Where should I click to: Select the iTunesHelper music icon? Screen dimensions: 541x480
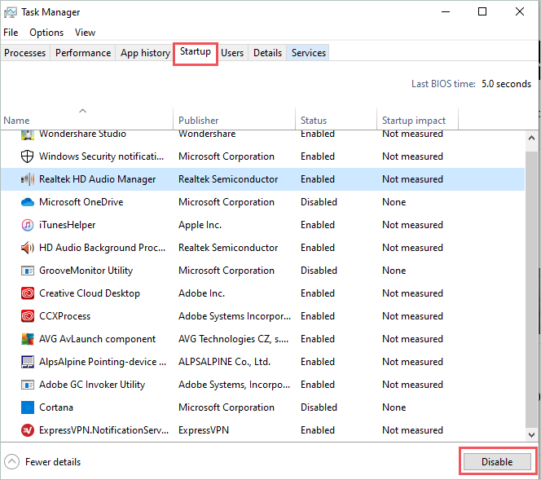(x=28, y=225)
